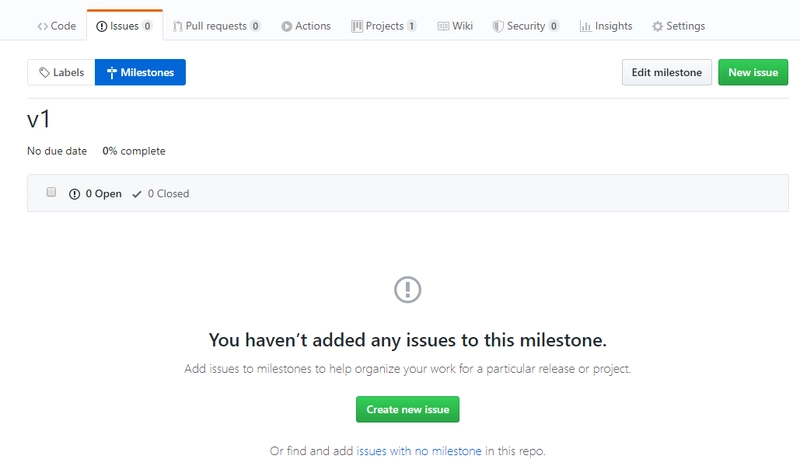The width and height of the screenshot is (800, 473).
Task: Follow the issues with no milestone link
Action: click(x=419, y=451)
